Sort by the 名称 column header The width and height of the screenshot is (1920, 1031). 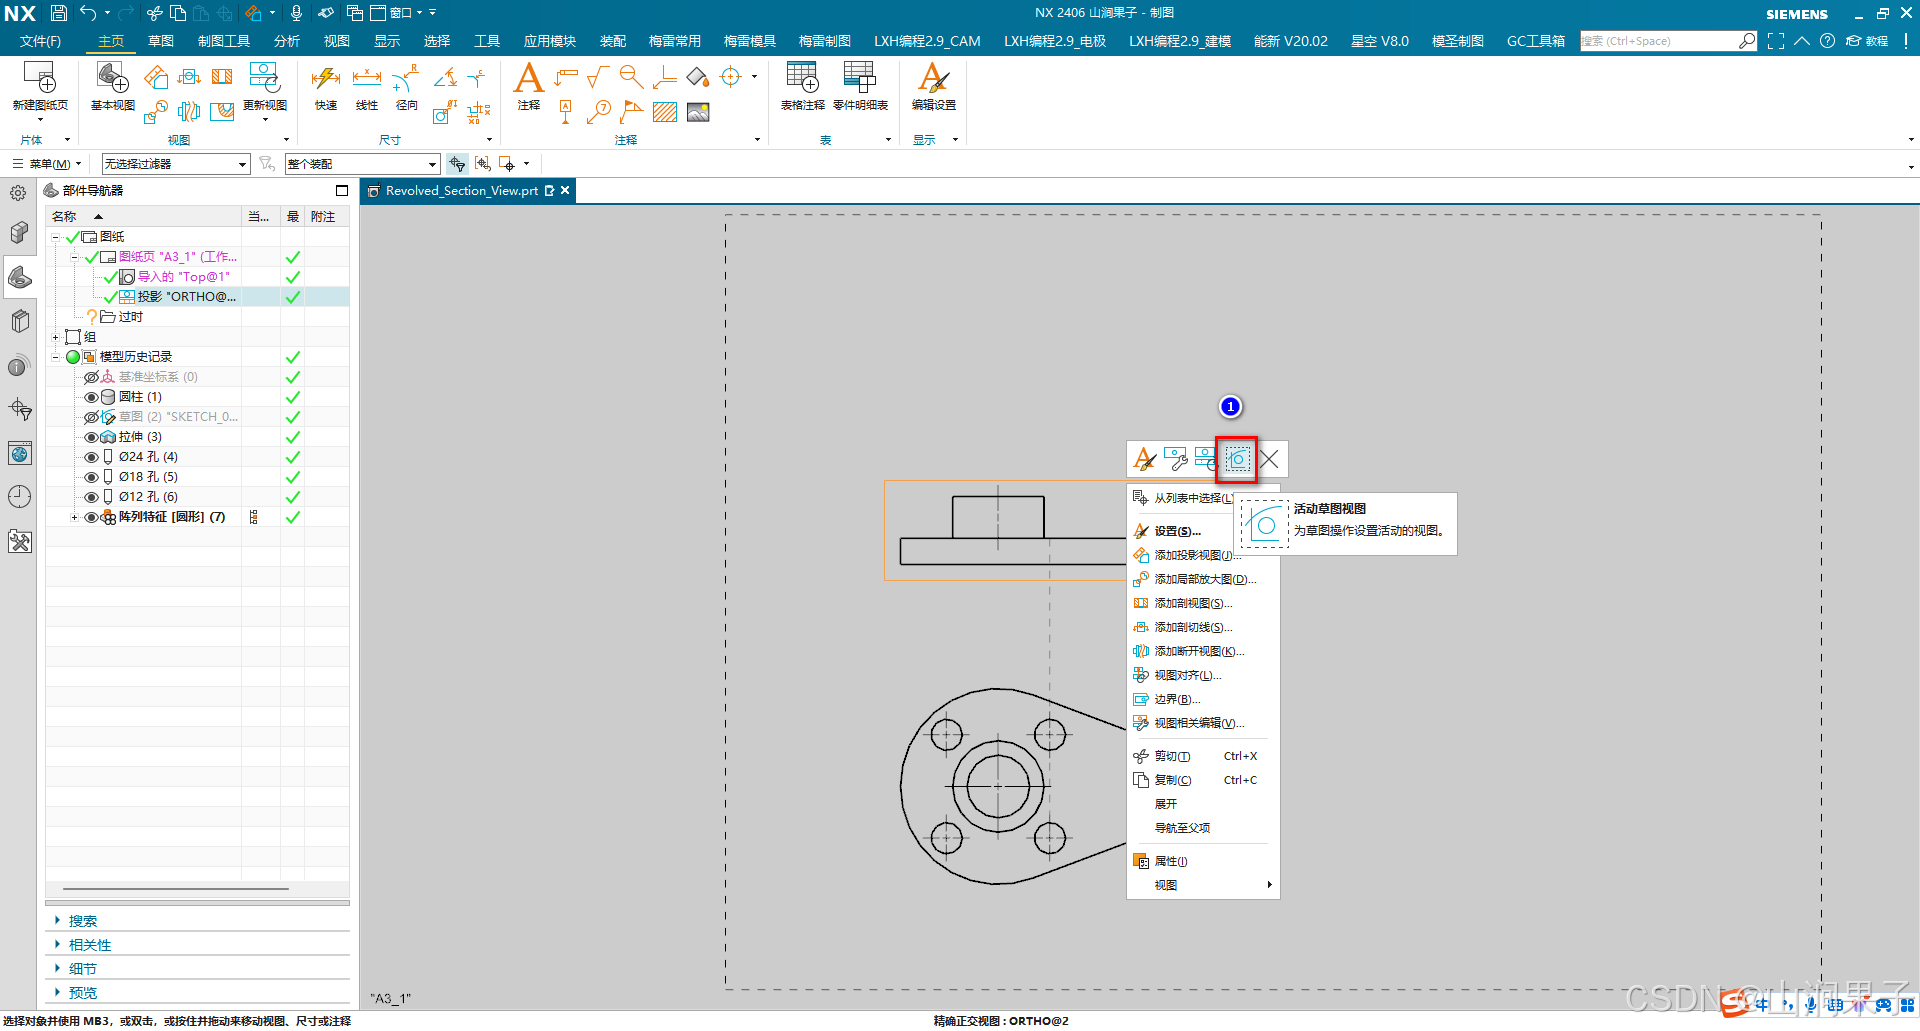pyautogui.click(x=145, y=216)
